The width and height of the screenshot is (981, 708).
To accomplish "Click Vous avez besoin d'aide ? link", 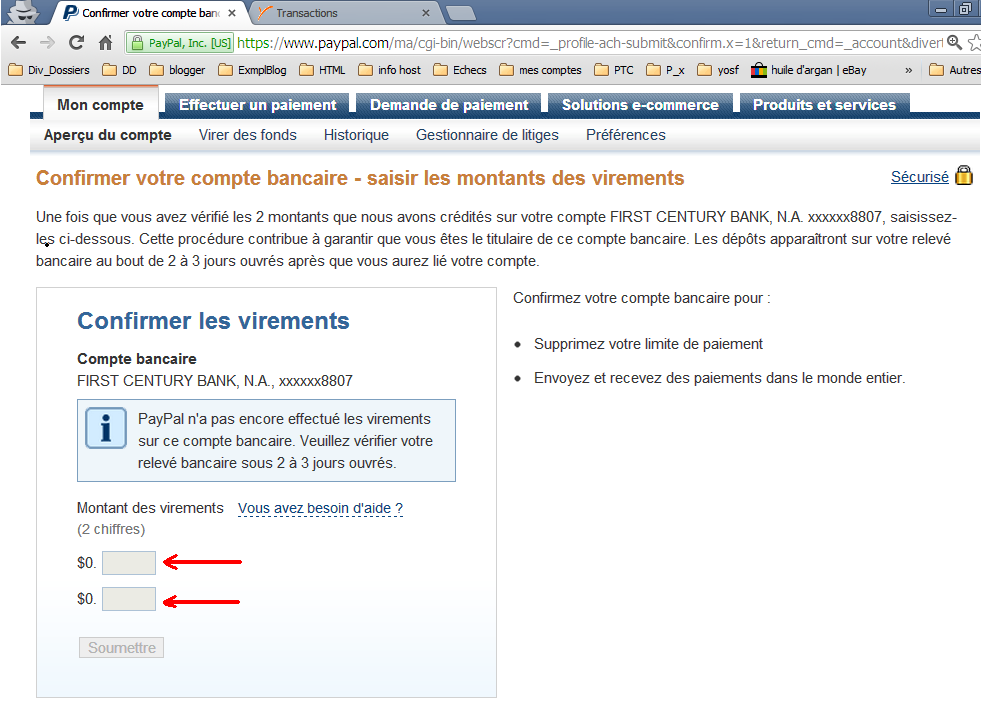I will pyautogui.click(x=320, y=508).
